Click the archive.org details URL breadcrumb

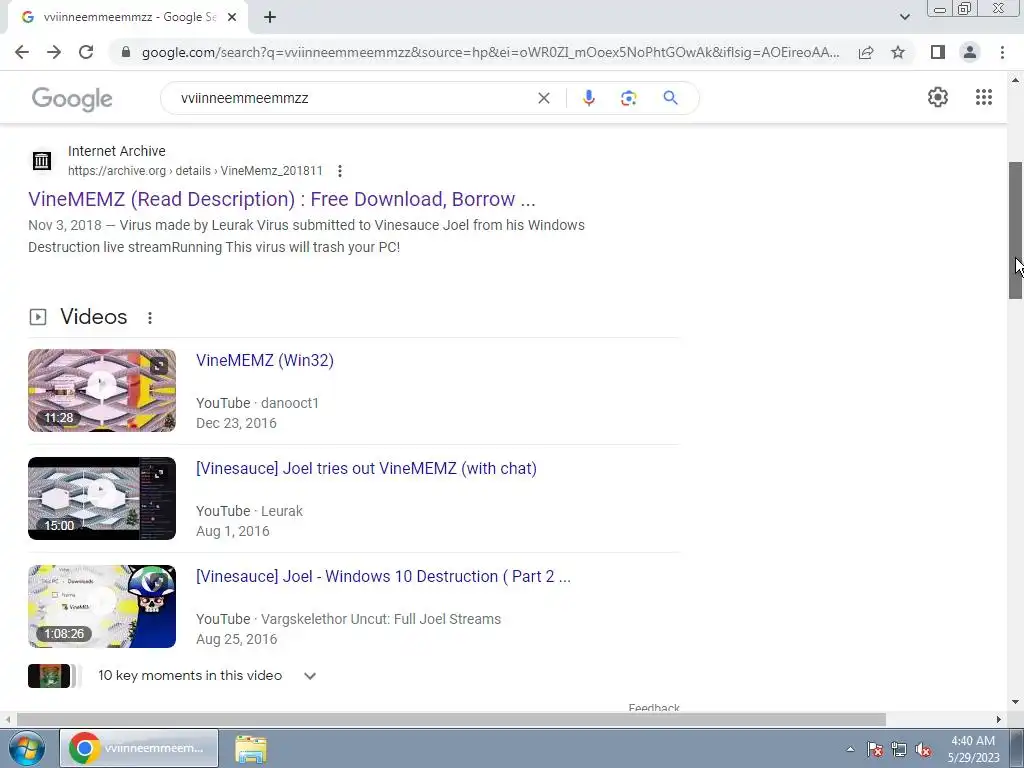click(195, 171)
